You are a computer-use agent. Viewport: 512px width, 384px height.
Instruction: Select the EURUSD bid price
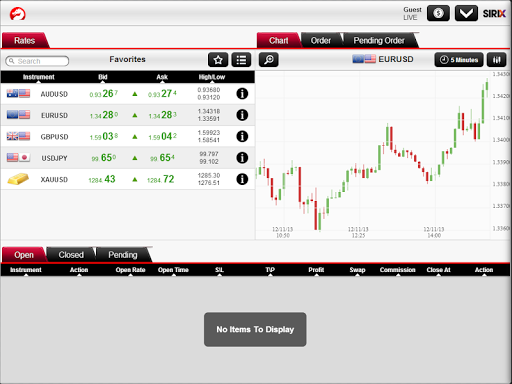tap(104, 115)
